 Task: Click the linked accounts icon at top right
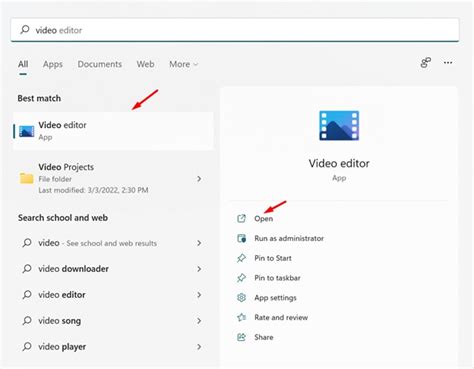coord(426,62)
